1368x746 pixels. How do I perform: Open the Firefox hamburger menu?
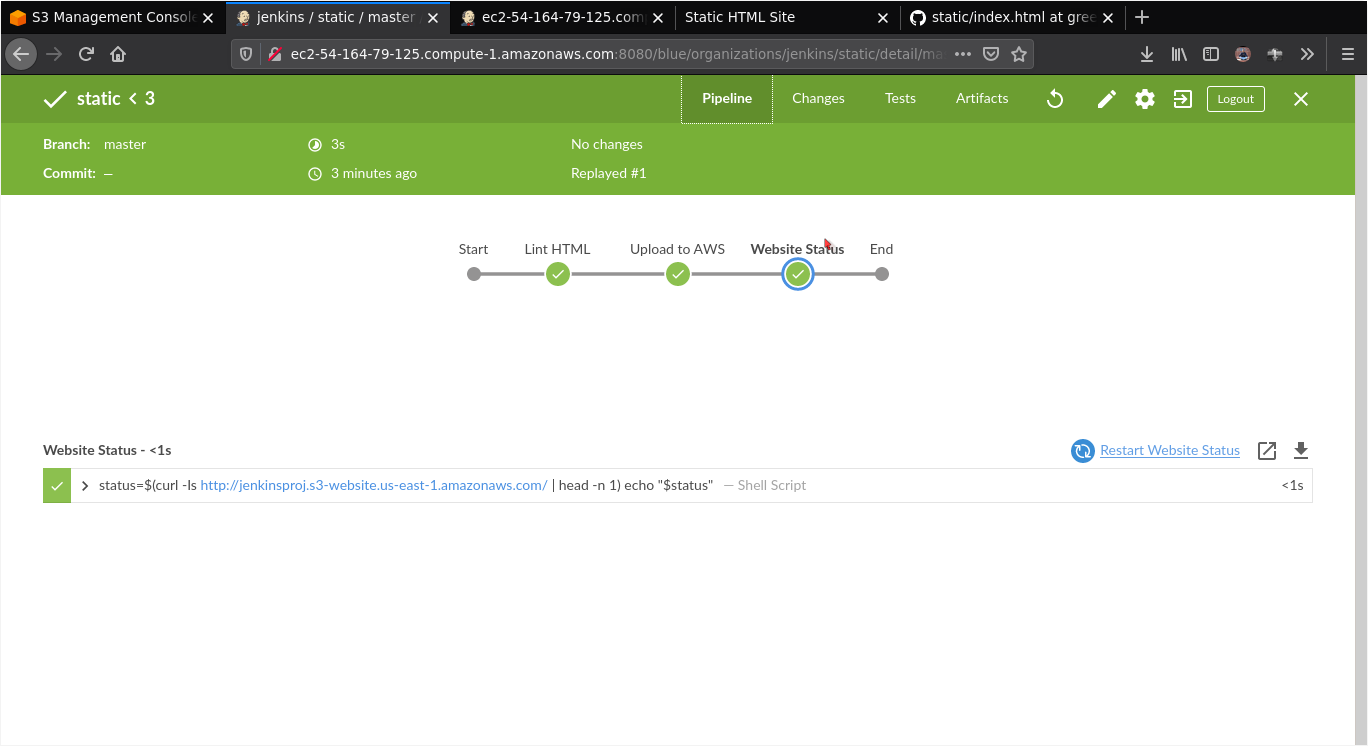coord(1347,54)
